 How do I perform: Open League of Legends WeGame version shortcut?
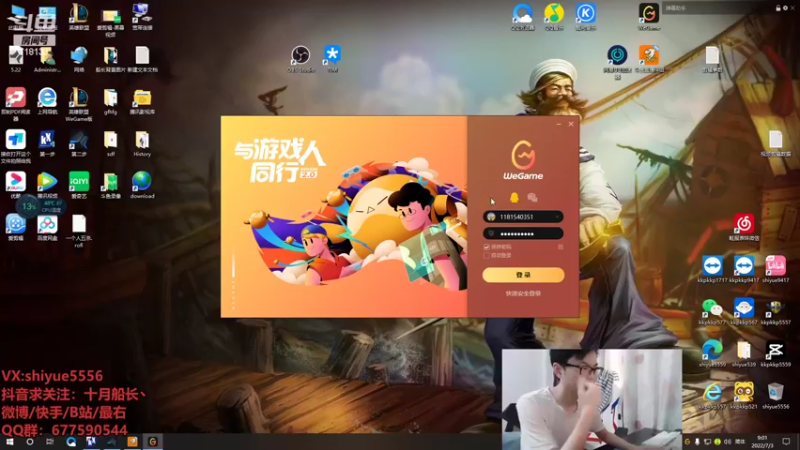point(79,104)
